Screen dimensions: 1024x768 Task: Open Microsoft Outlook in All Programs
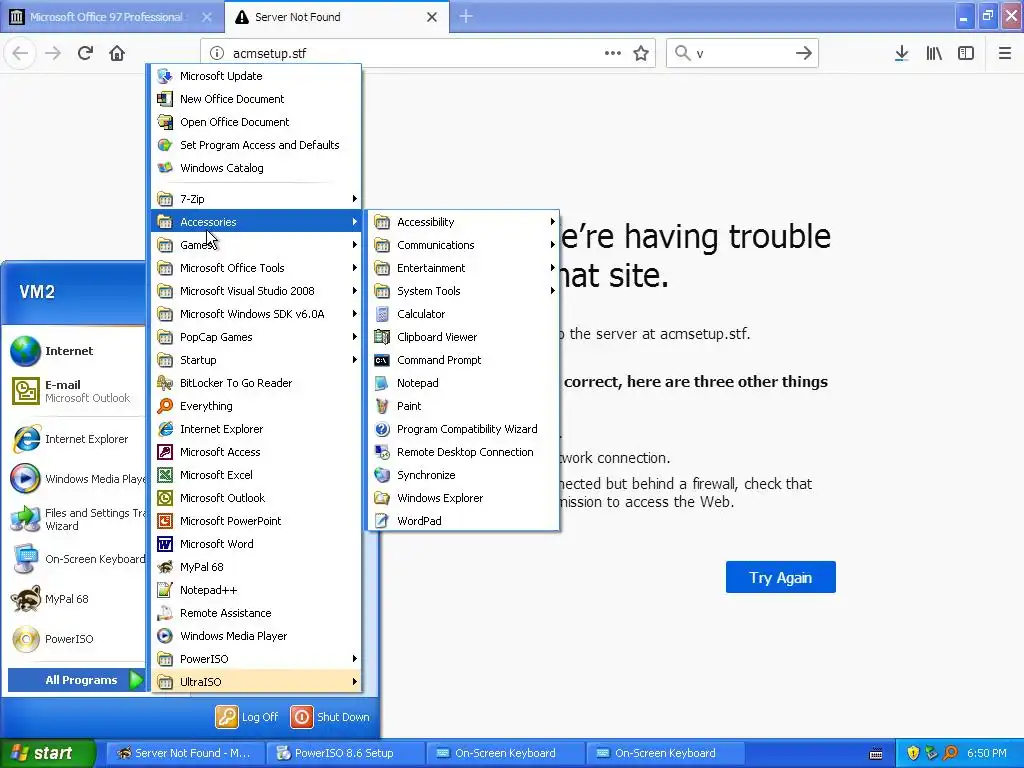(256, 498)
